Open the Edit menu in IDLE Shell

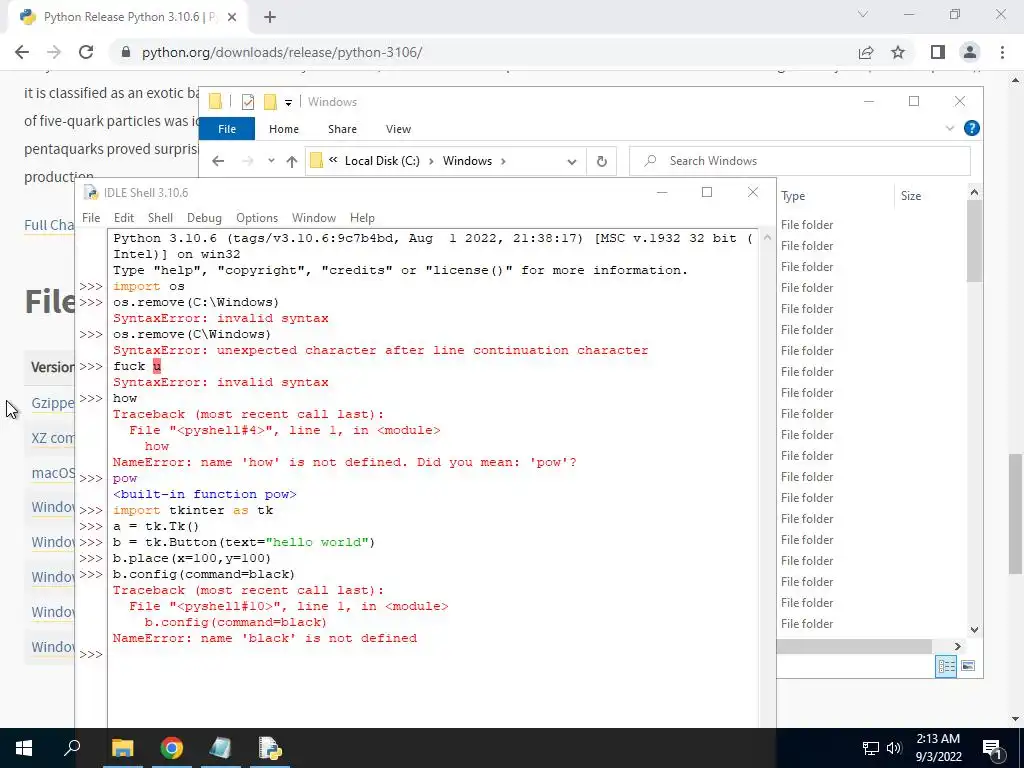pos(123,217)
